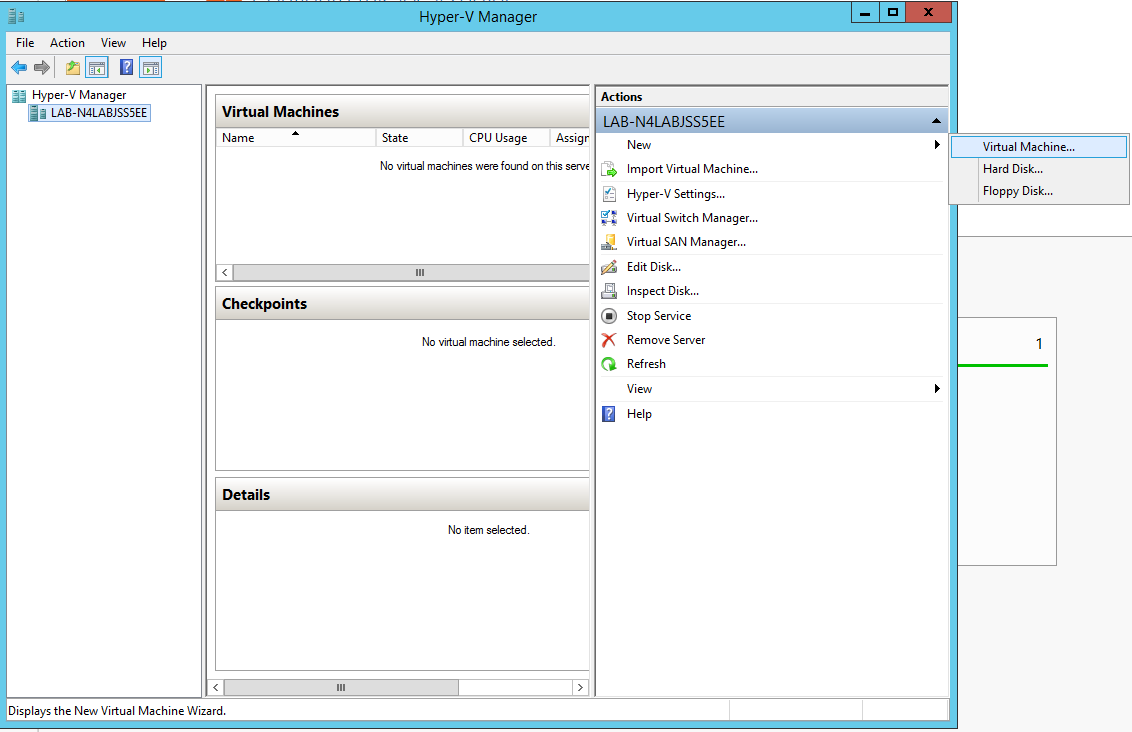Hide console tree via toolbar icon
1132x732 pixels.
[96, 67]
